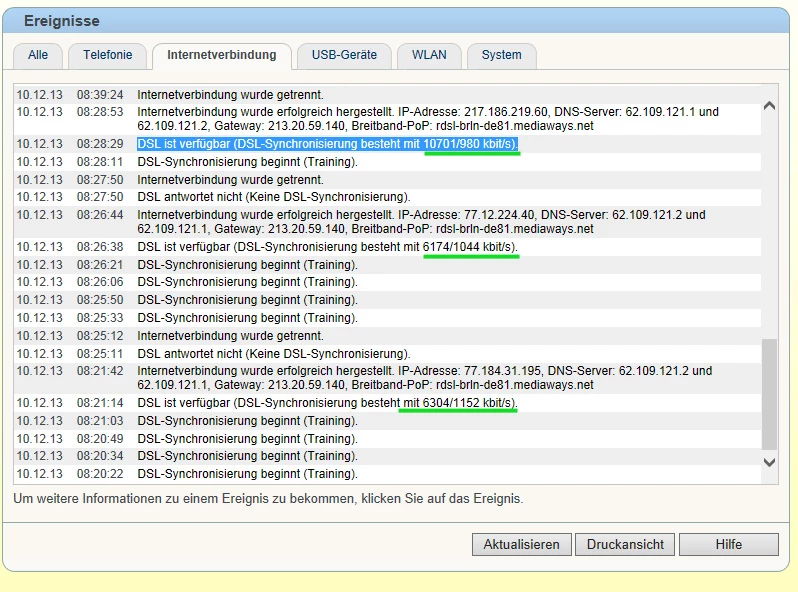Select the event with IP-Adresse 77.12.224.40
Image resolution: width=798 pixels, height=592 pixels.
(387, 221)
